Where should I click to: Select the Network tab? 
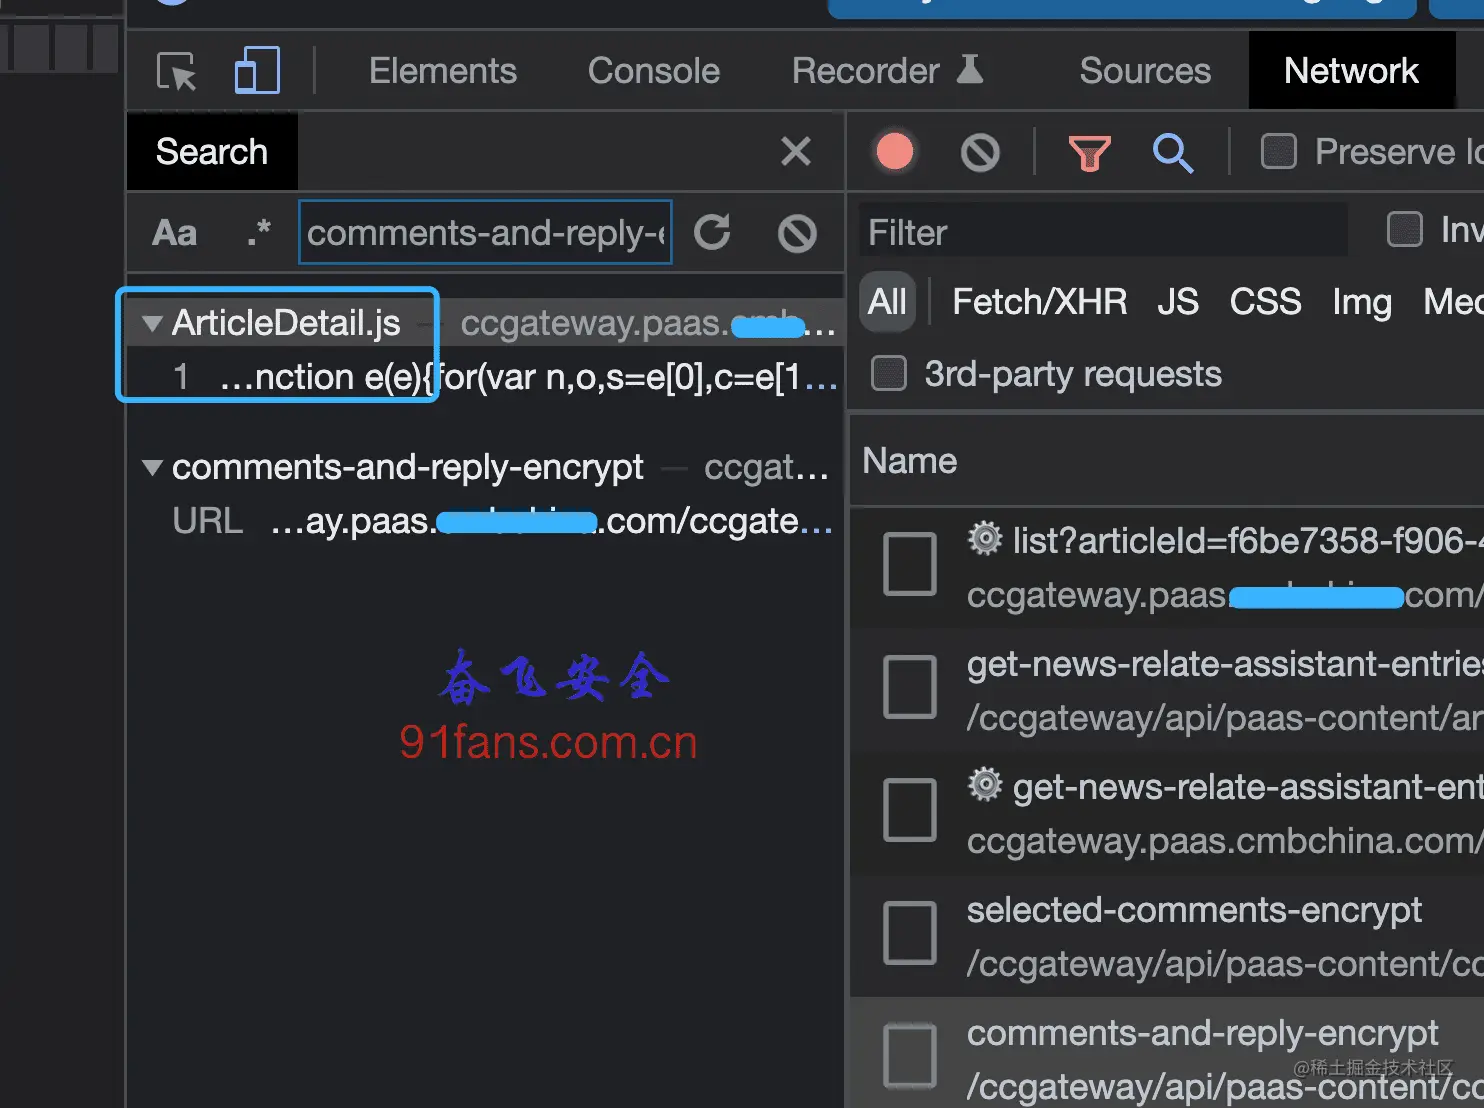[1351, 71]
